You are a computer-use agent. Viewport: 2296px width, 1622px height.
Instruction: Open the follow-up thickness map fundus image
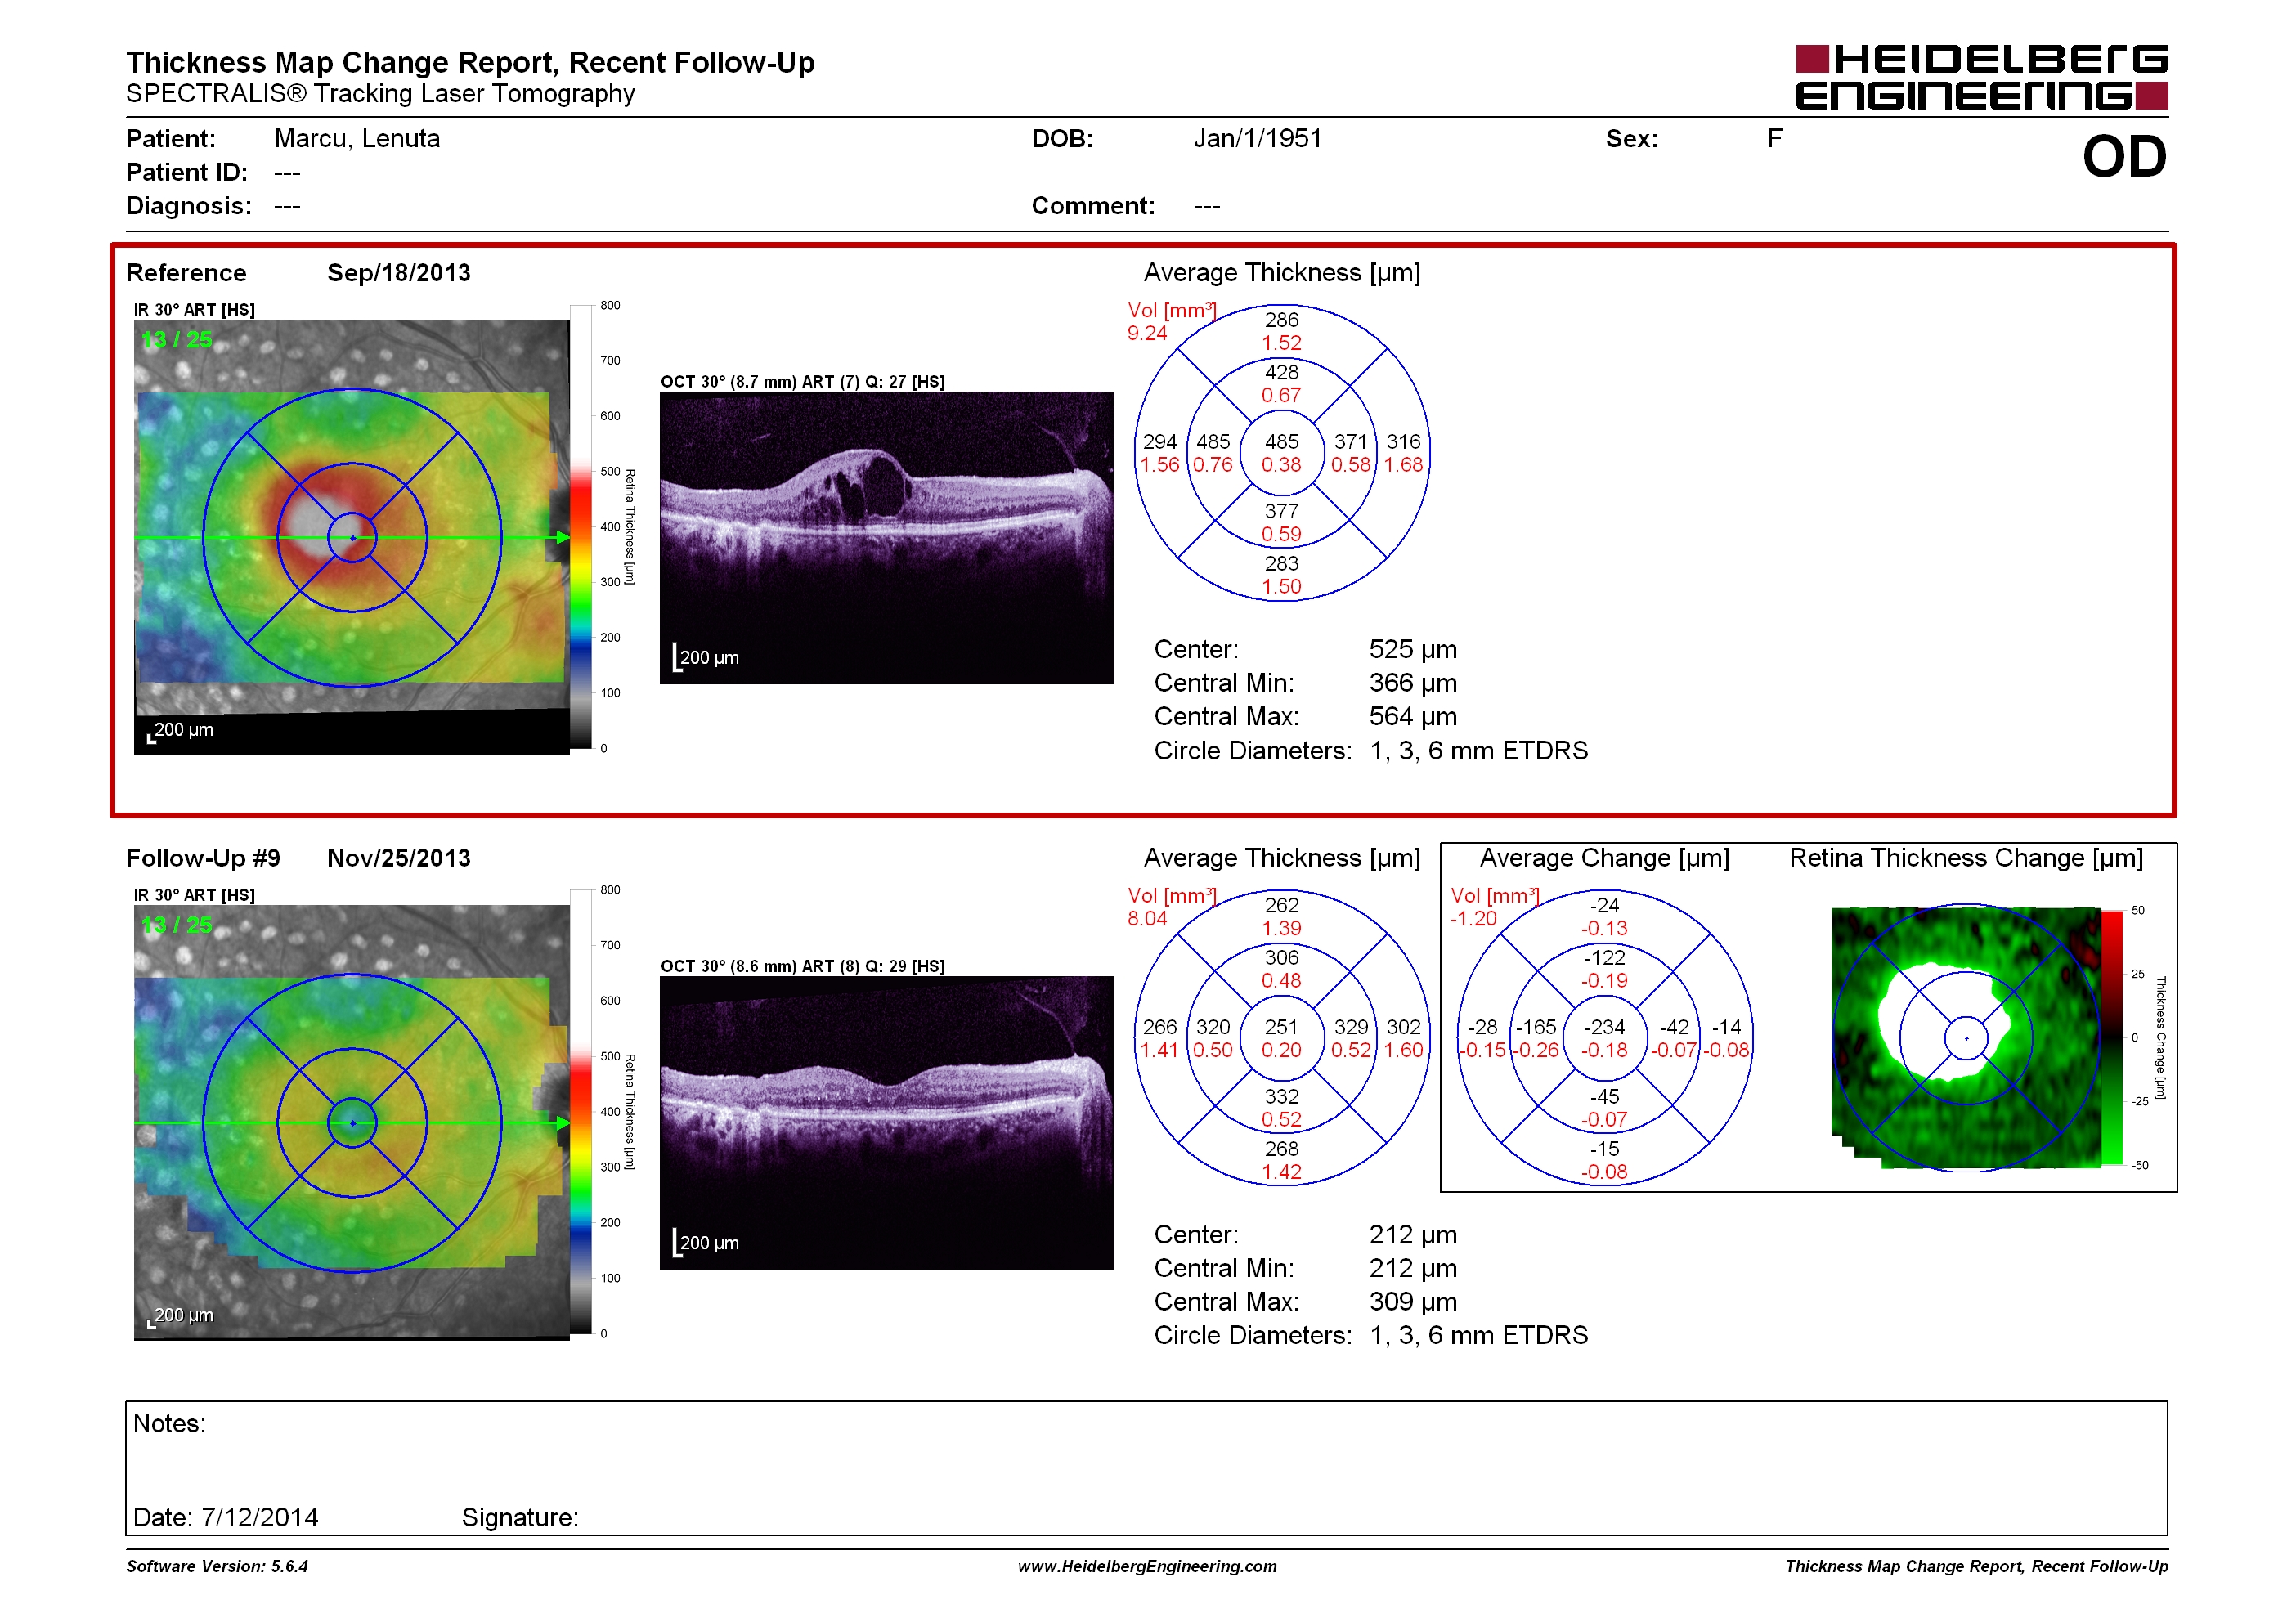click(x=352, y=1122)
